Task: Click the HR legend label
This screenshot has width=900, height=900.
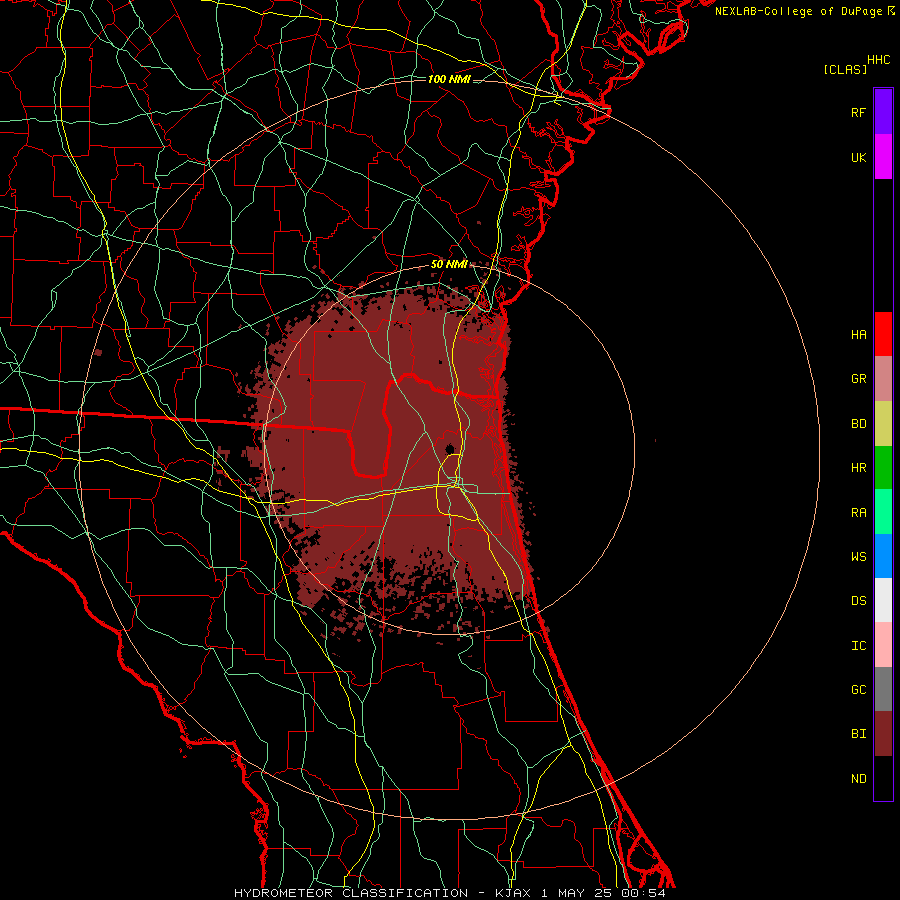Action: click(859, 468)
